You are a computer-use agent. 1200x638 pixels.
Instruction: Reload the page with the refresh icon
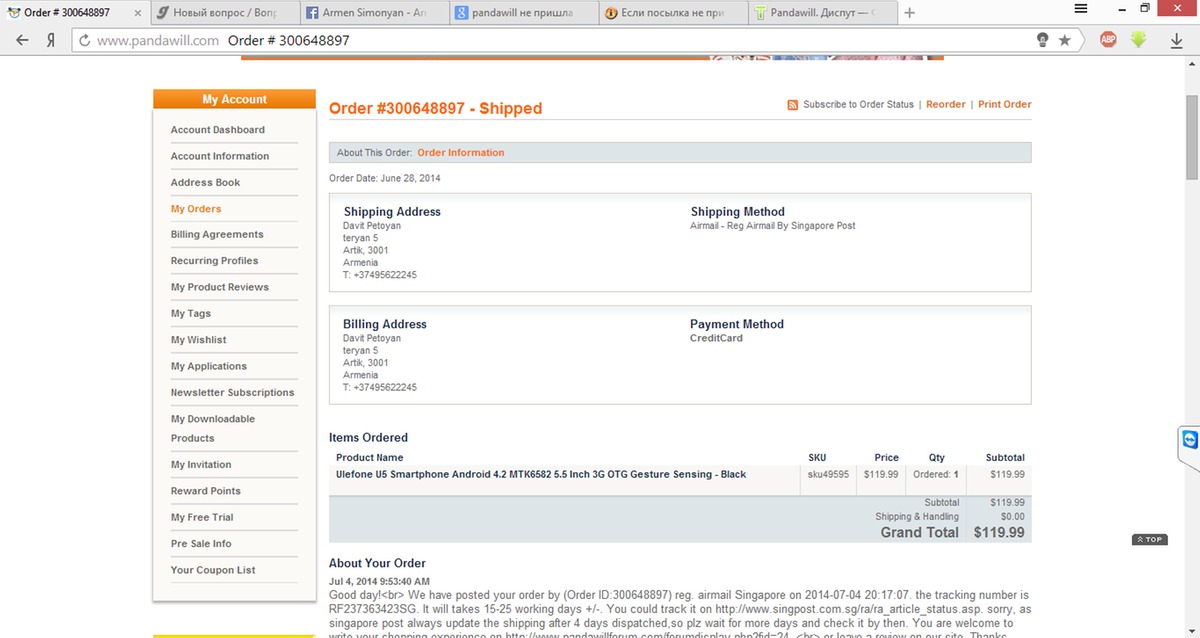85,41
